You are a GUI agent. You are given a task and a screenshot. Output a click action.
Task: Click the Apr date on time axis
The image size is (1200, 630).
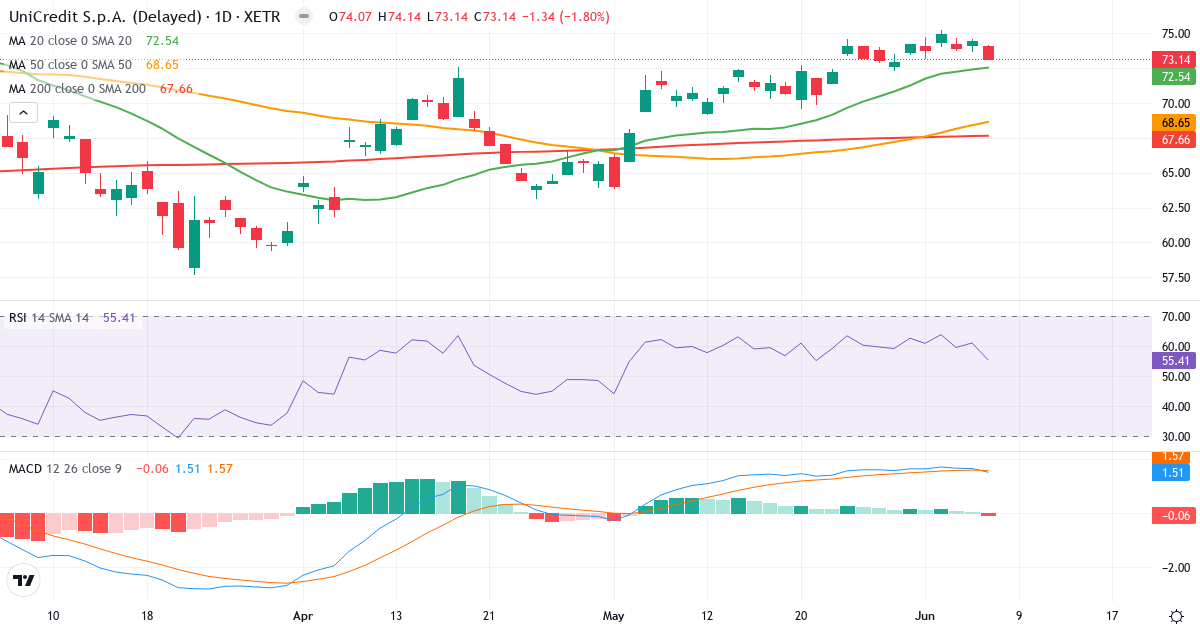[302, 616]
